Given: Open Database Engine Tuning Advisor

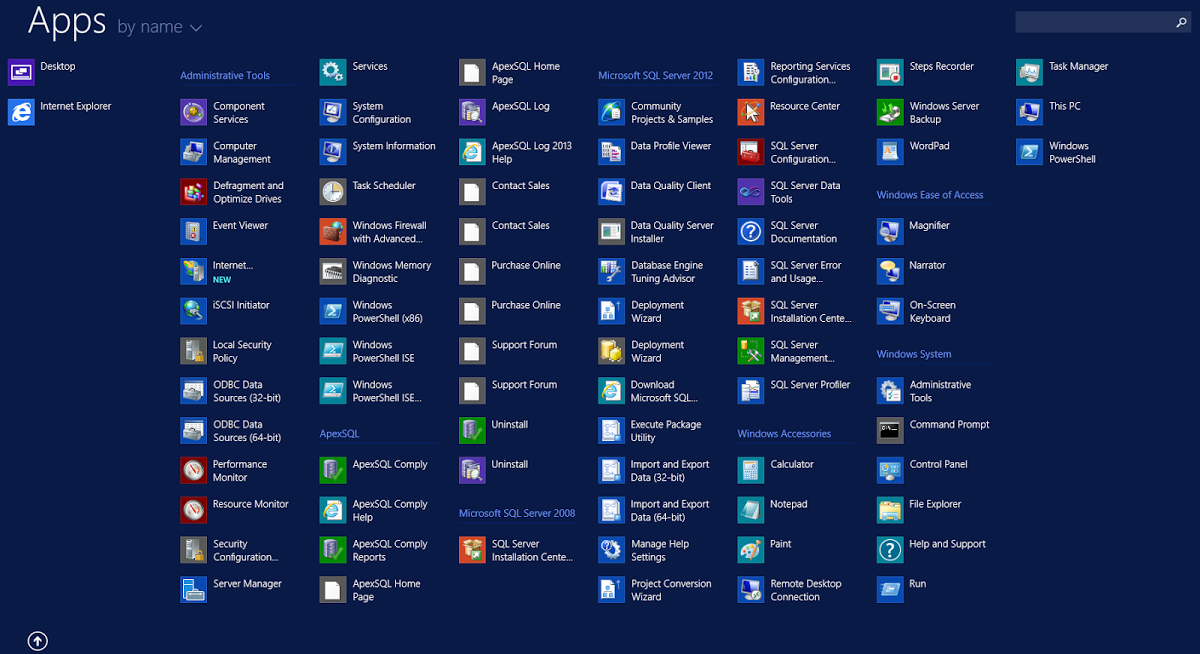Looking at the screenshot, I should [612, 272].
